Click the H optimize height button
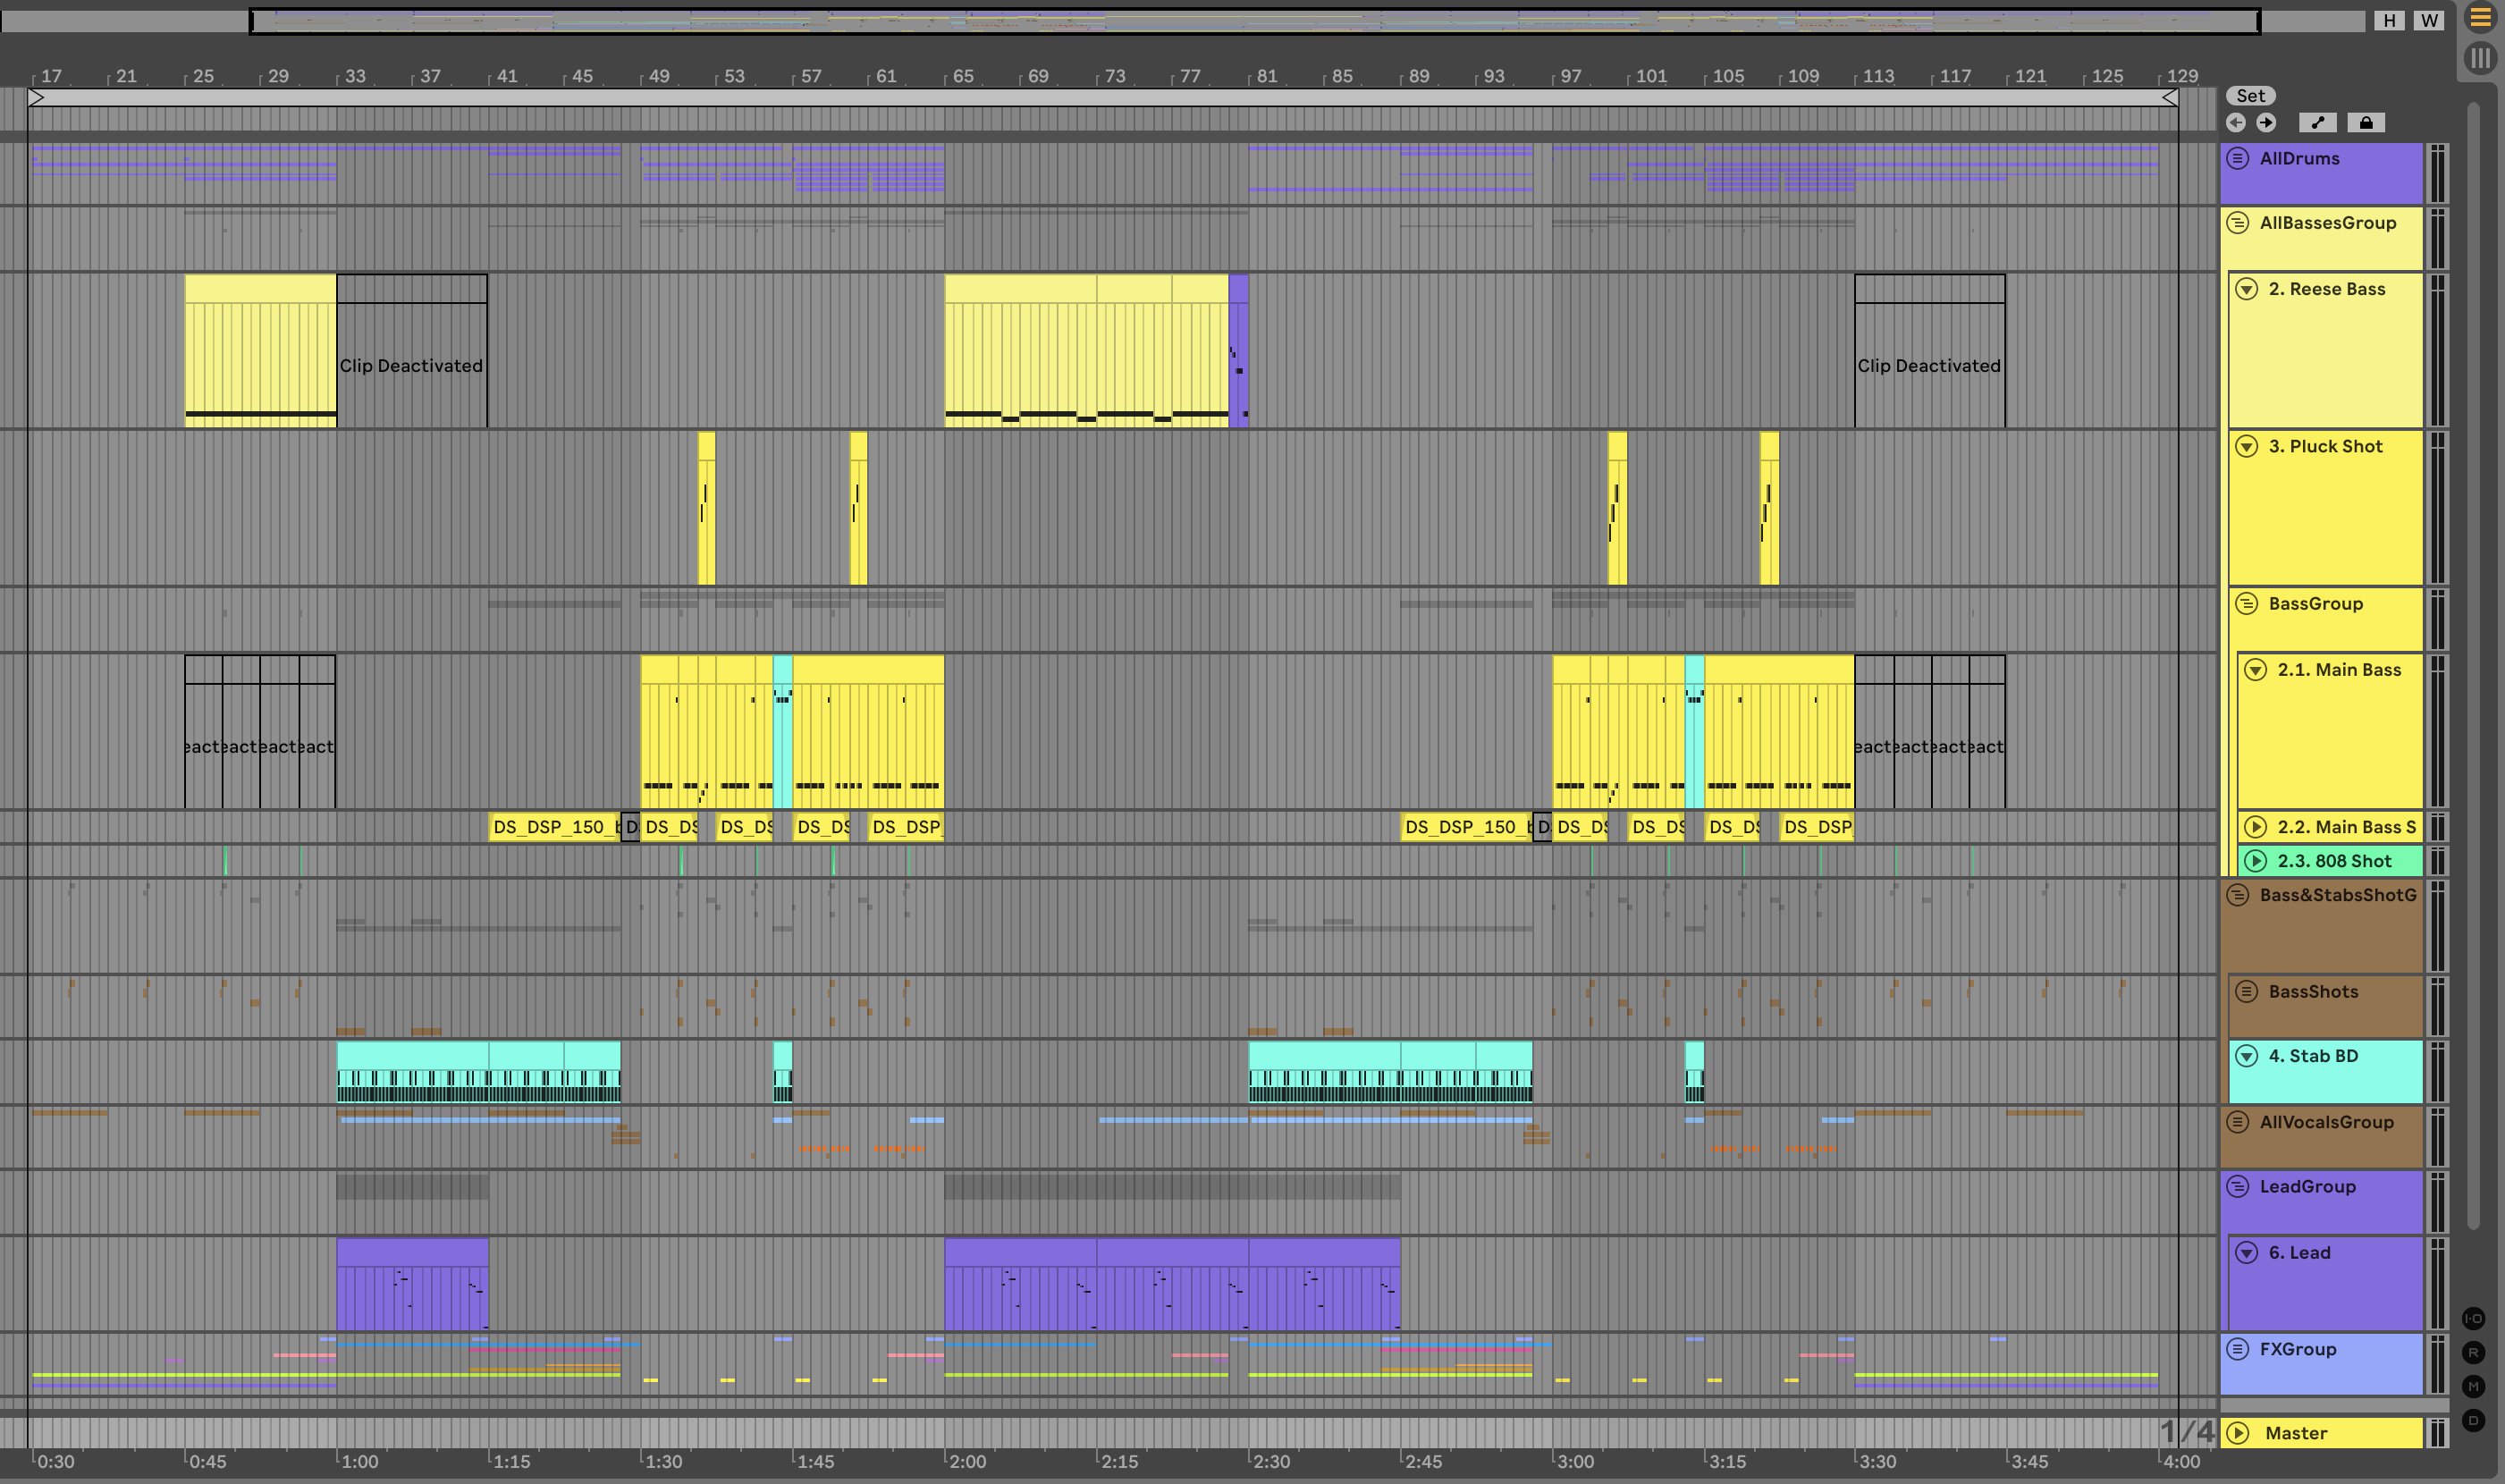This screenshot has width=2505, height=1484. pos(2389,20)
